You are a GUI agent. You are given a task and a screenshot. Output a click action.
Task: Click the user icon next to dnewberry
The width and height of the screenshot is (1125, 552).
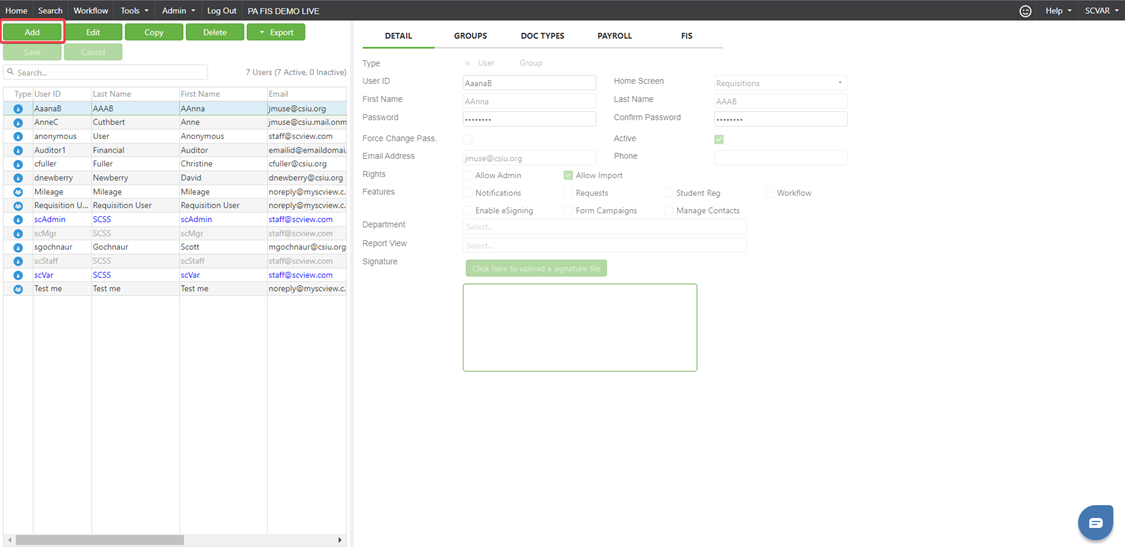(x=18, y=178)
